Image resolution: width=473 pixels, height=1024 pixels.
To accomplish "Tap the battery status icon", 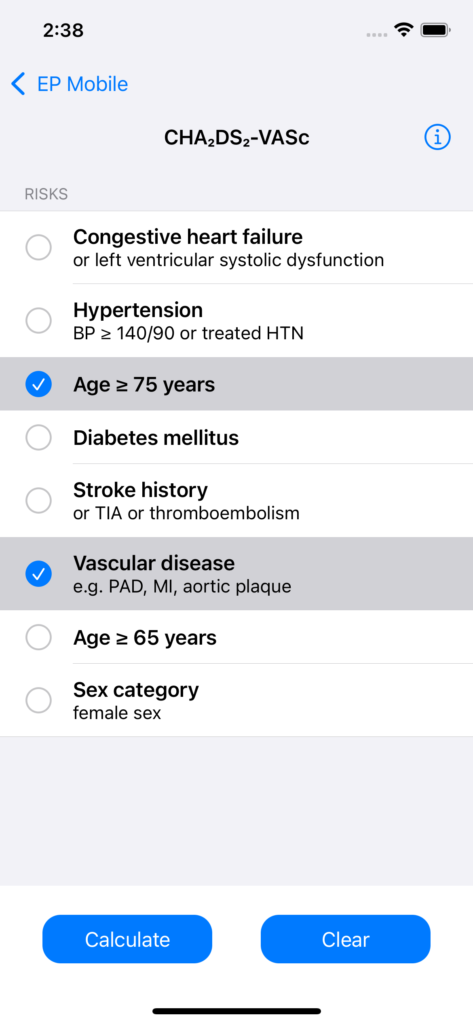I will click(434, 30).
